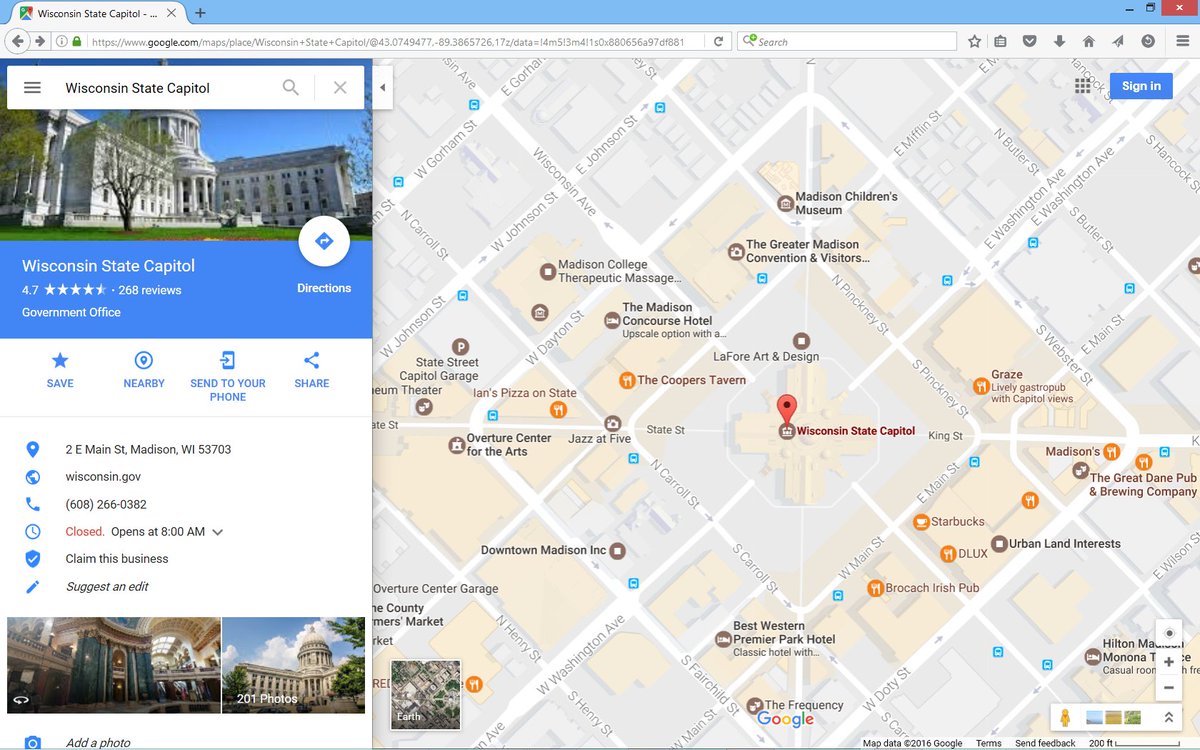Image resolution: width=1200 pixels, height=750 pixels.
Task: Open the Google Maps hamburger menu
Action: click(x=32, y=88)
